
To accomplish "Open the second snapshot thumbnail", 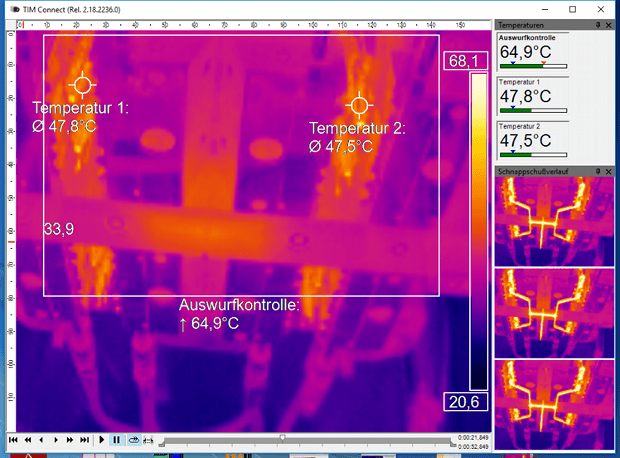I will tap(554, 313).
